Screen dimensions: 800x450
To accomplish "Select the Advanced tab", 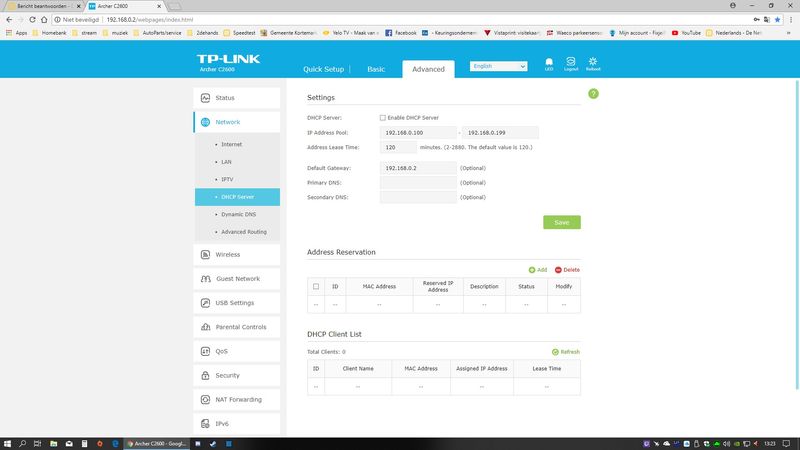I will click(428, 69).
